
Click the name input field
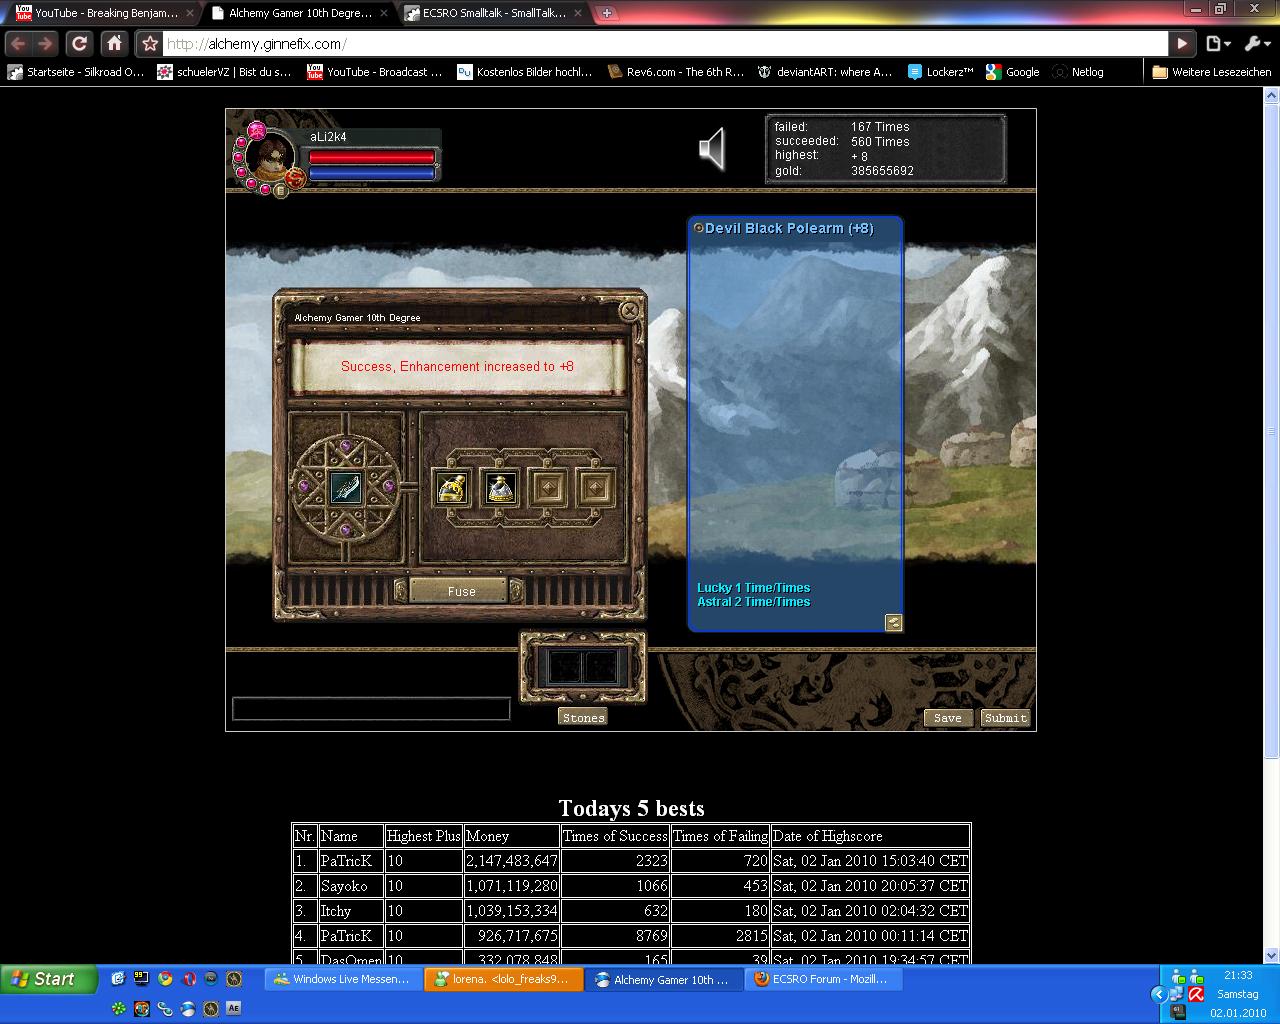pyautogui.click(x=371, y=709)
